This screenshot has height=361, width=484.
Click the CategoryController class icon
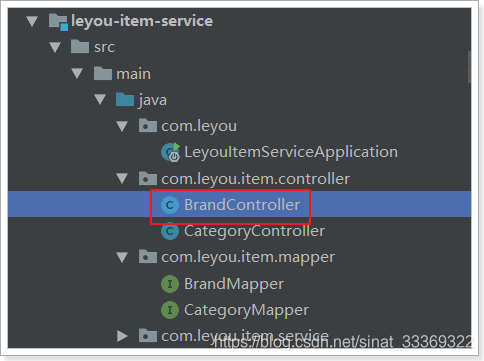(x=170, y=231)
